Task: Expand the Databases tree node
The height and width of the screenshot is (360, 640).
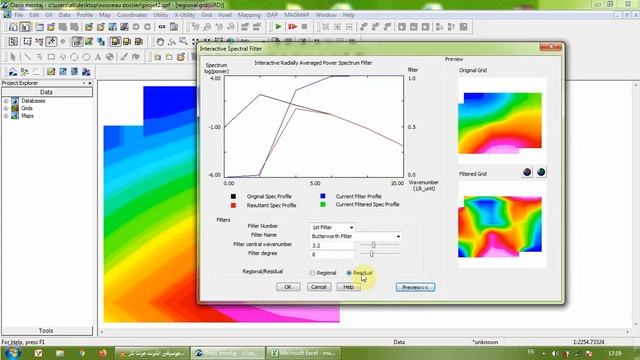Action: [6, 101]
